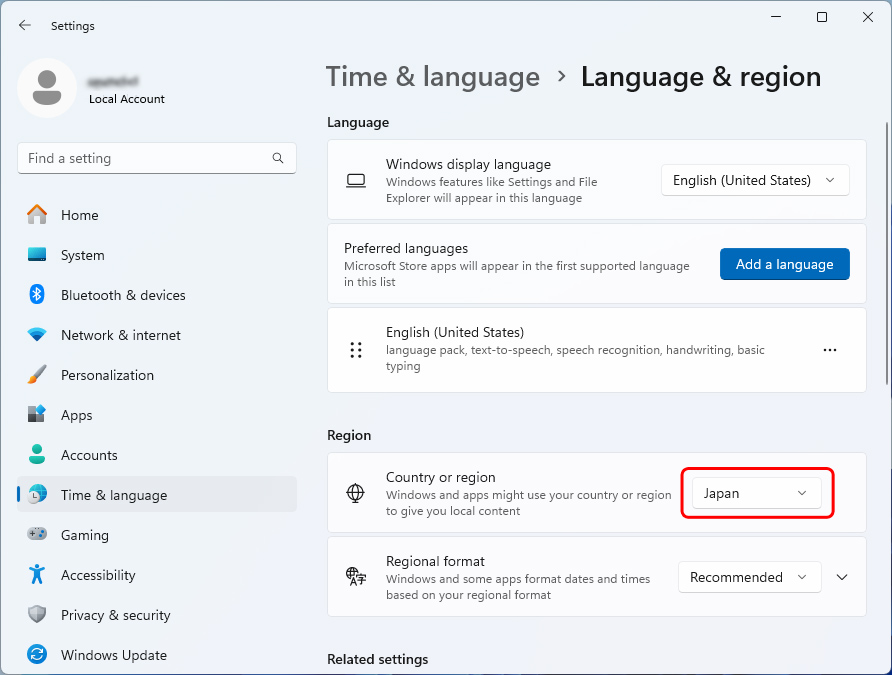892x675 pixels.
Task: Click the Regional format title text
Action: pos(435,561)
